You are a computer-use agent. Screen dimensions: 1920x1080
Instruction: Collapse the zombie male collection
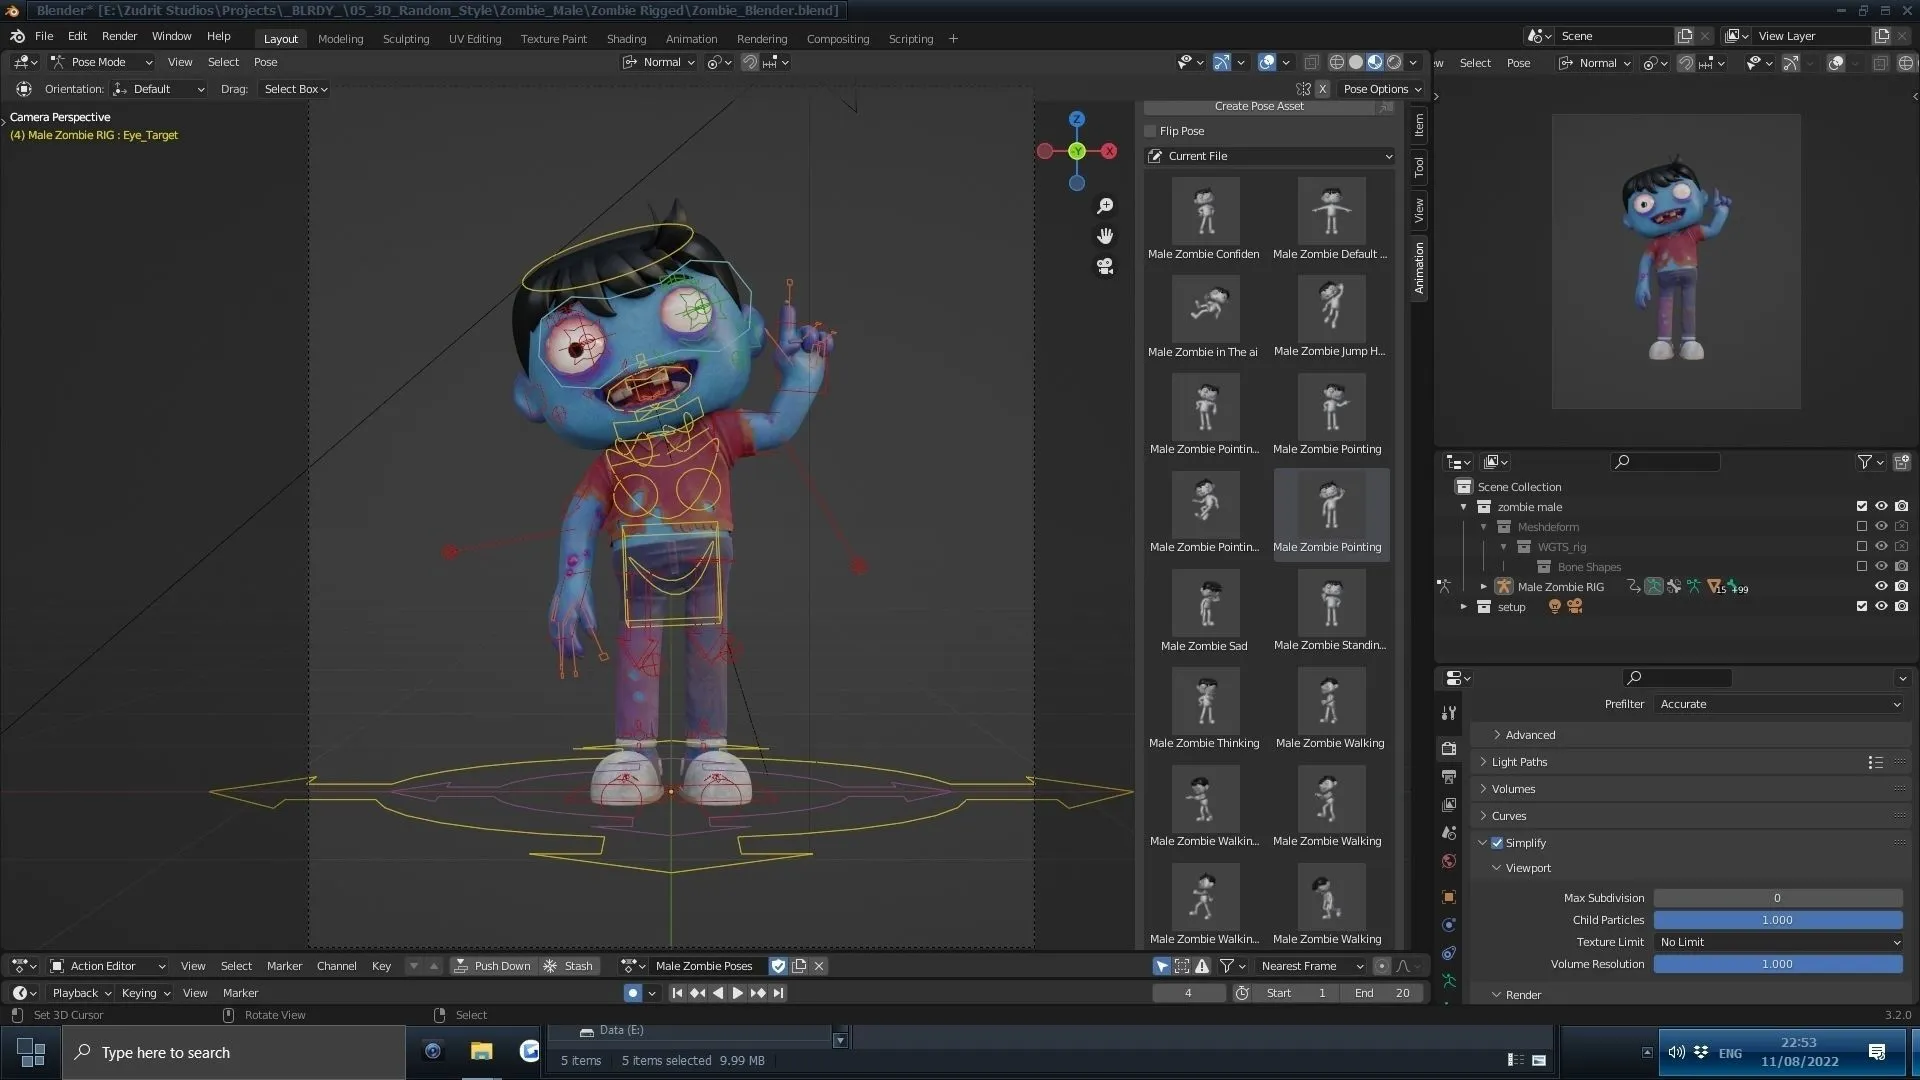coord(1463,507)
